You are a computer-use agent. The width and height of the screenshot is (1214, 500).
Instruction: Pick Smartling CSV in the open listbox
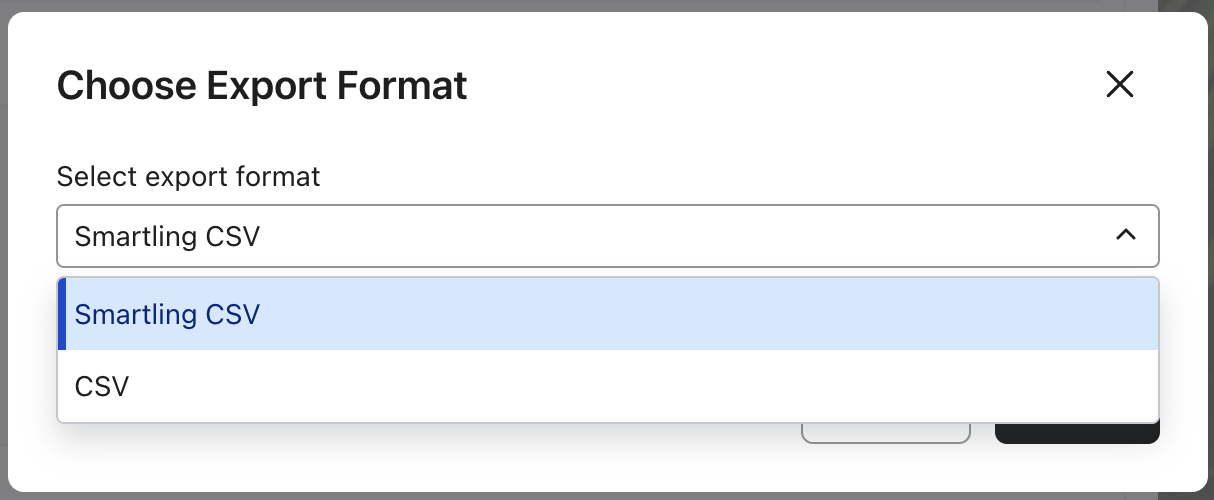coord(167,314)
